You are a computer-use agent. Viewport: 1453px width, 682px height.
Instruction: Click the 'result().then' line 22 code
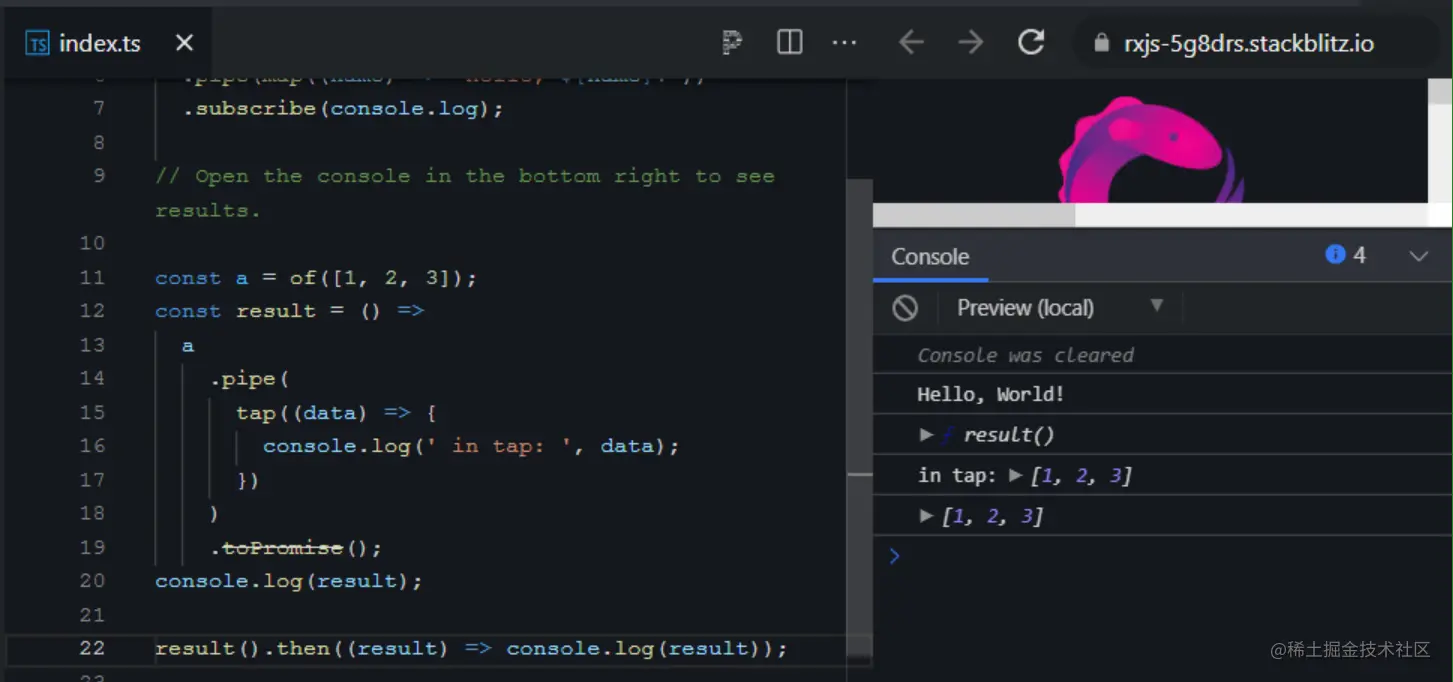pyautogui.click(x=471, y=649)
